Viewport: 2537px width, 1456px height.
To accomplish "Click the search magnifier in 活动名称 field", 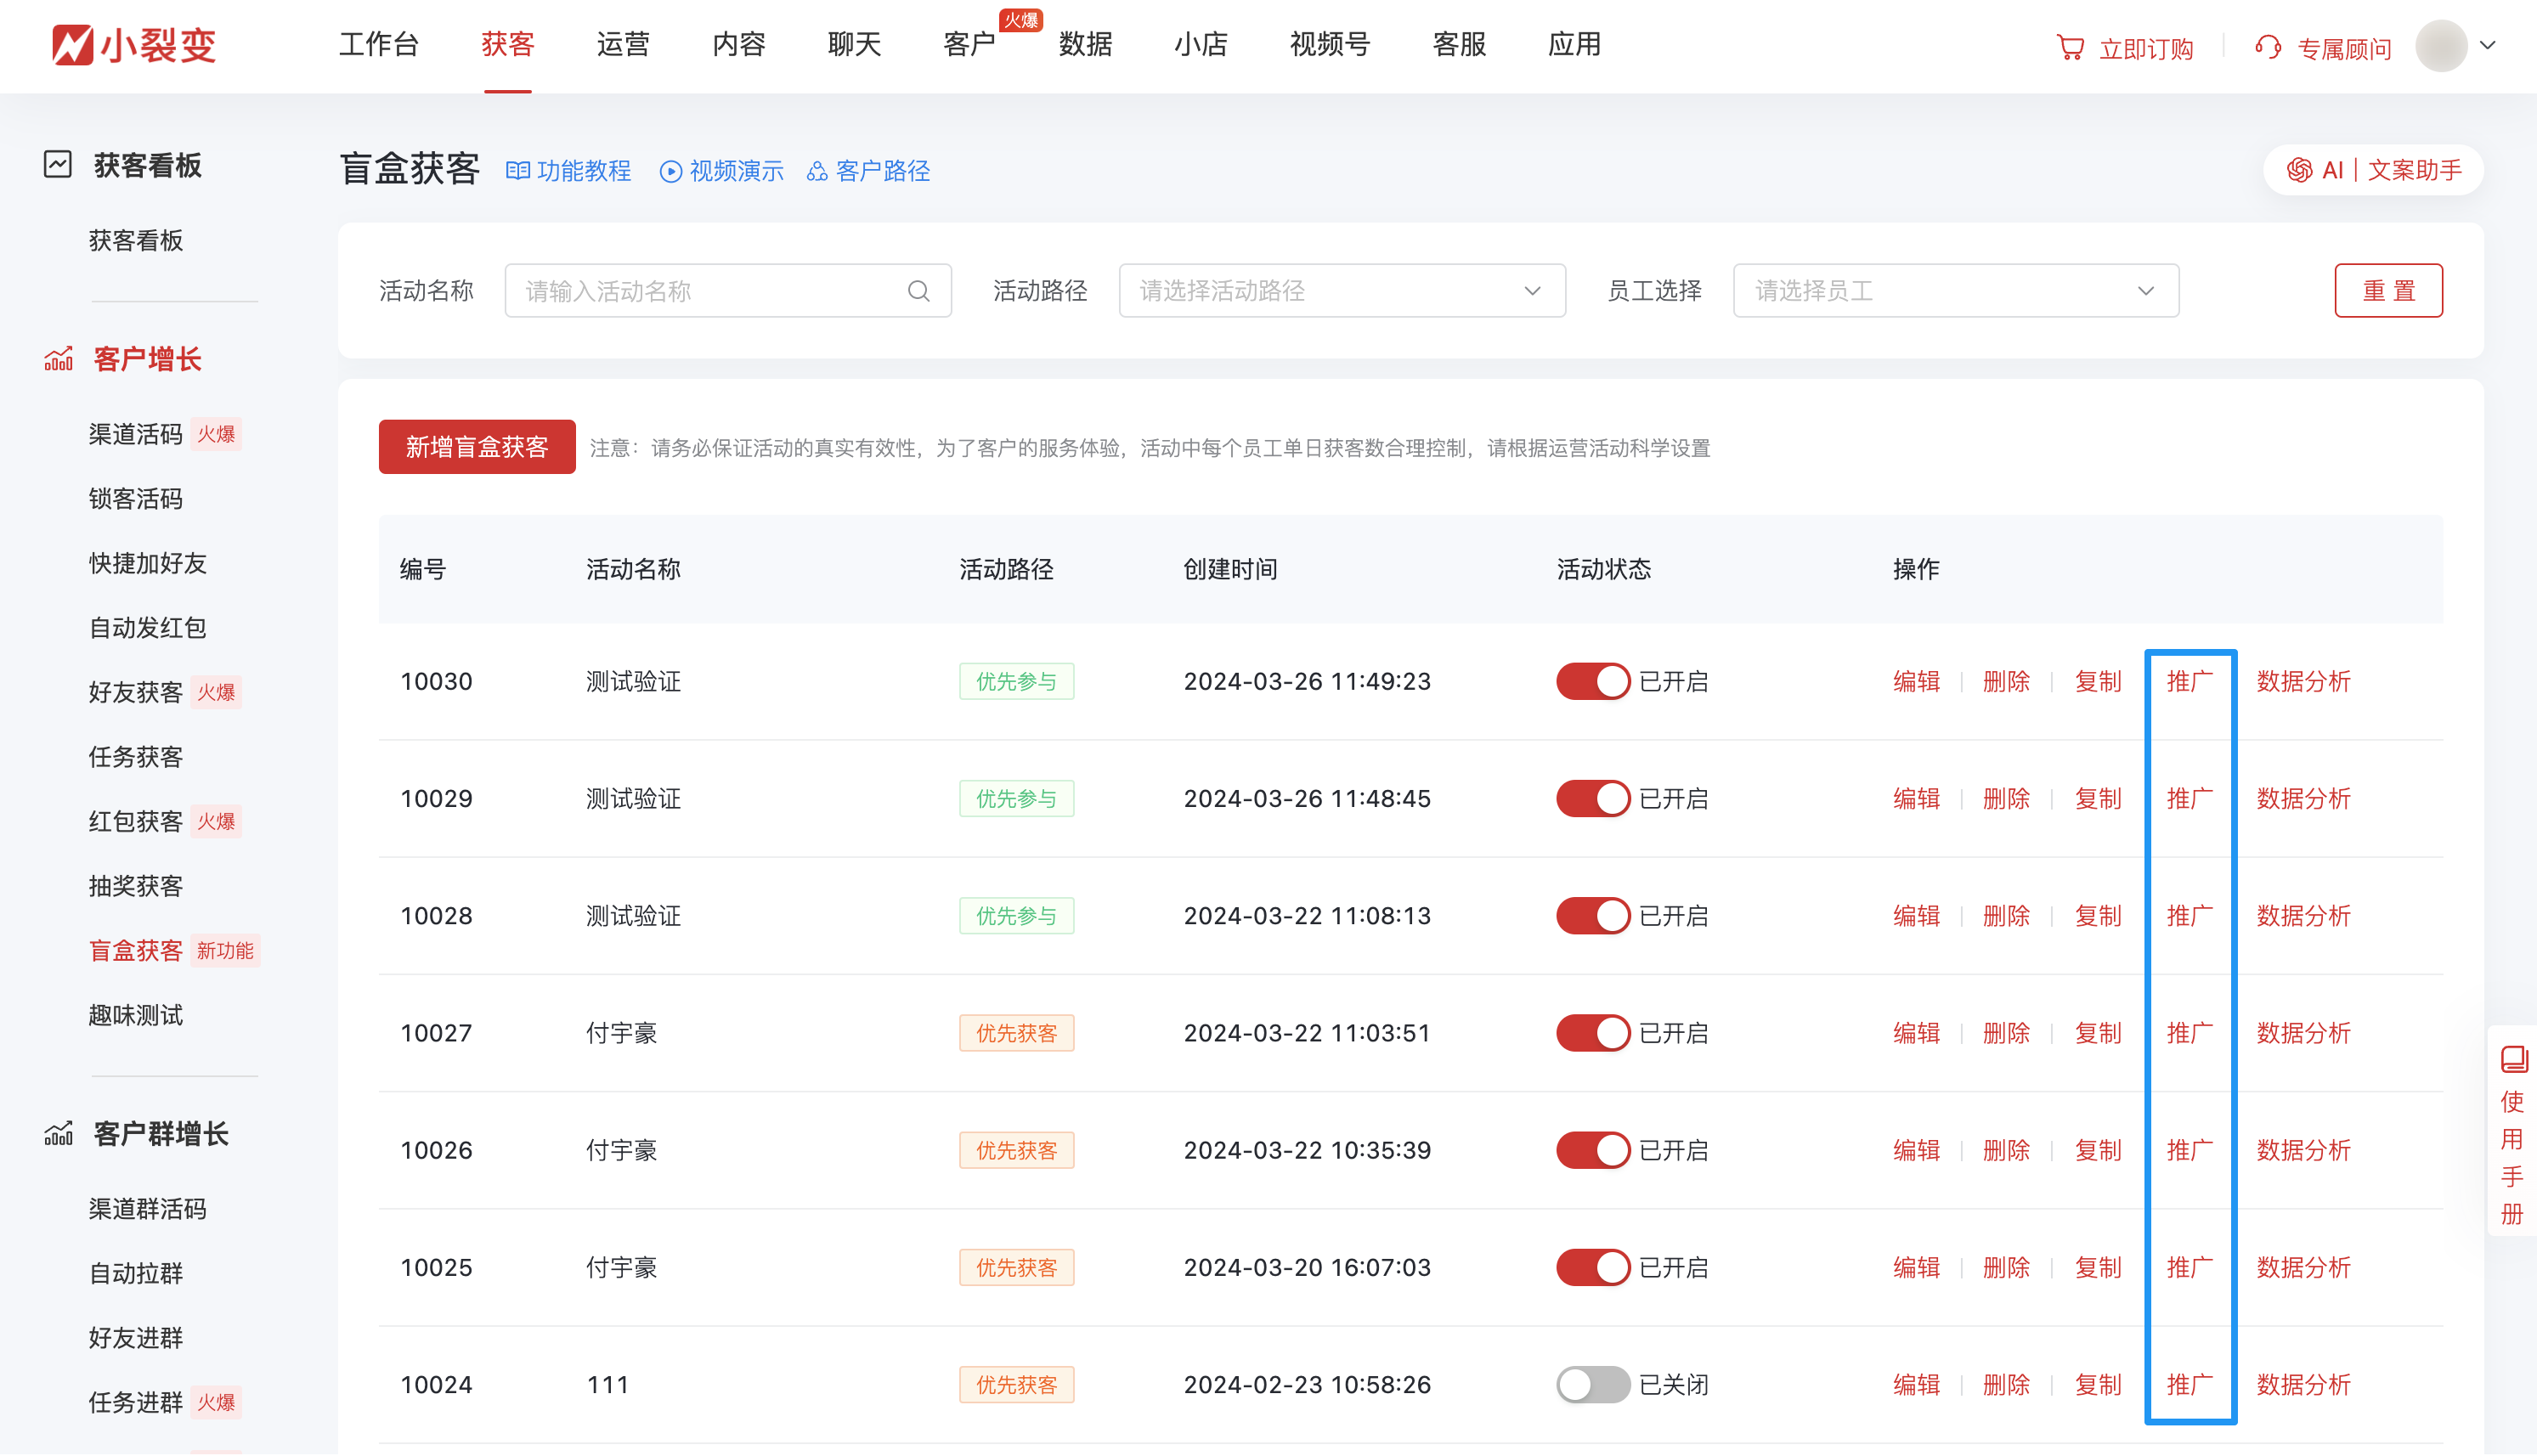I will (x=918, y=291).
